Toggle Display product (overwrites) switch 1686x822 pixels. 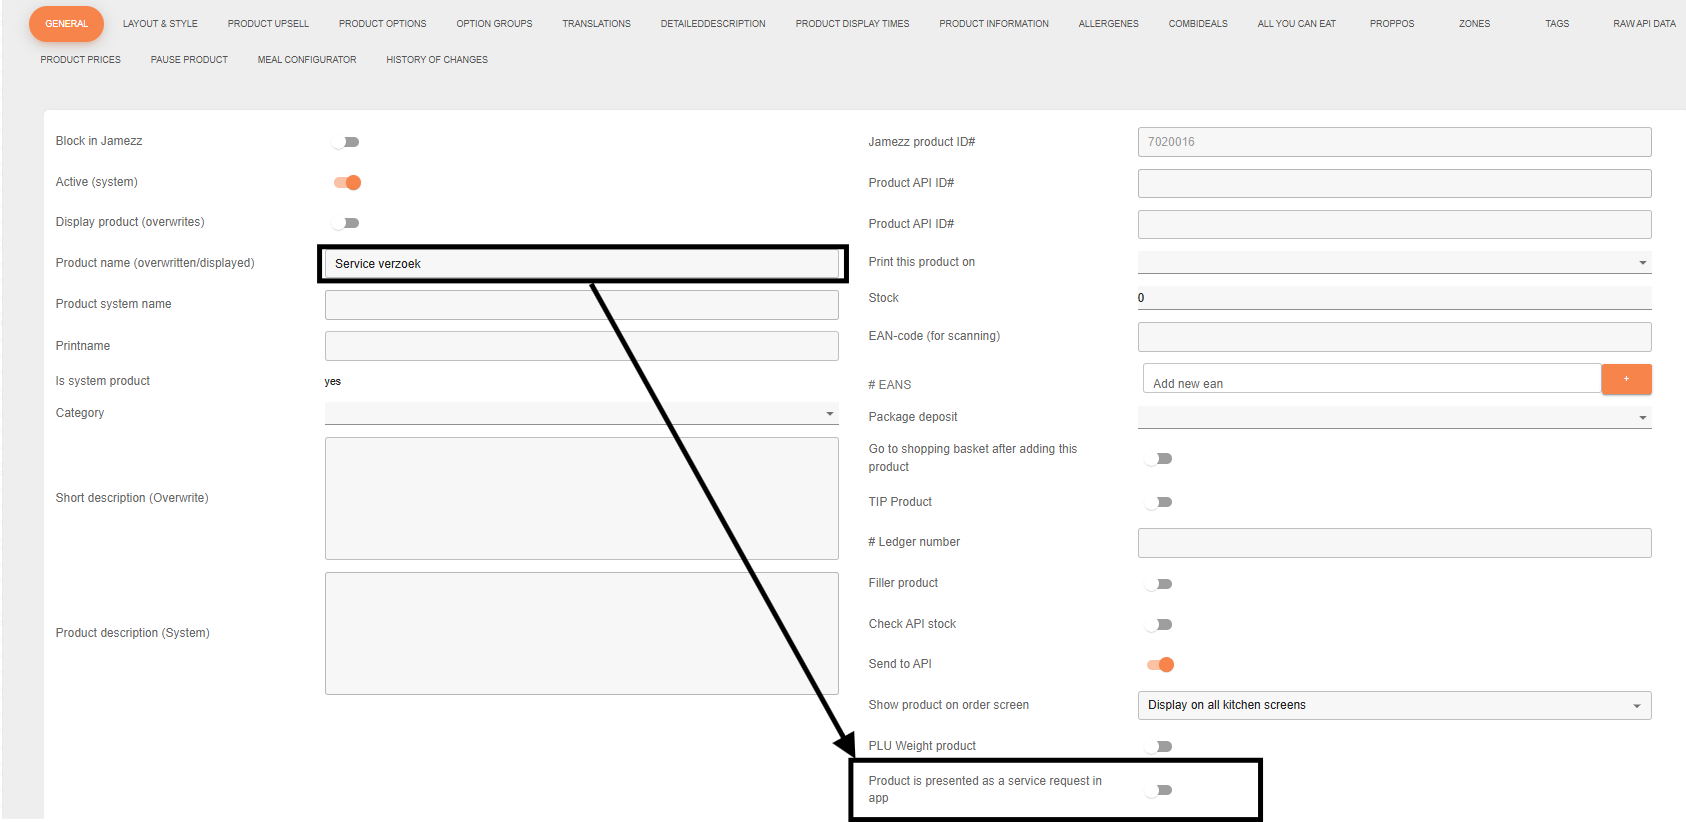click(346, 223)
